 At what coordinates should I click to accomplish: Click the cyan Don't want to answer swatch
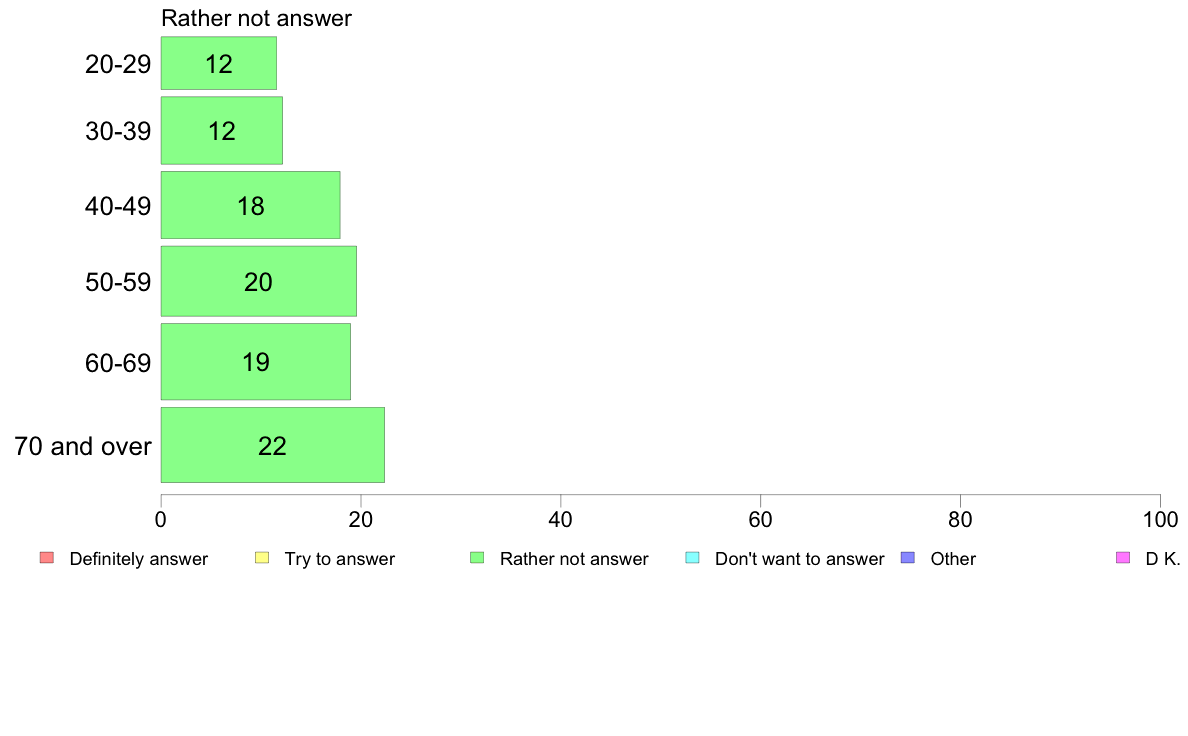click(x=692, y=558)
